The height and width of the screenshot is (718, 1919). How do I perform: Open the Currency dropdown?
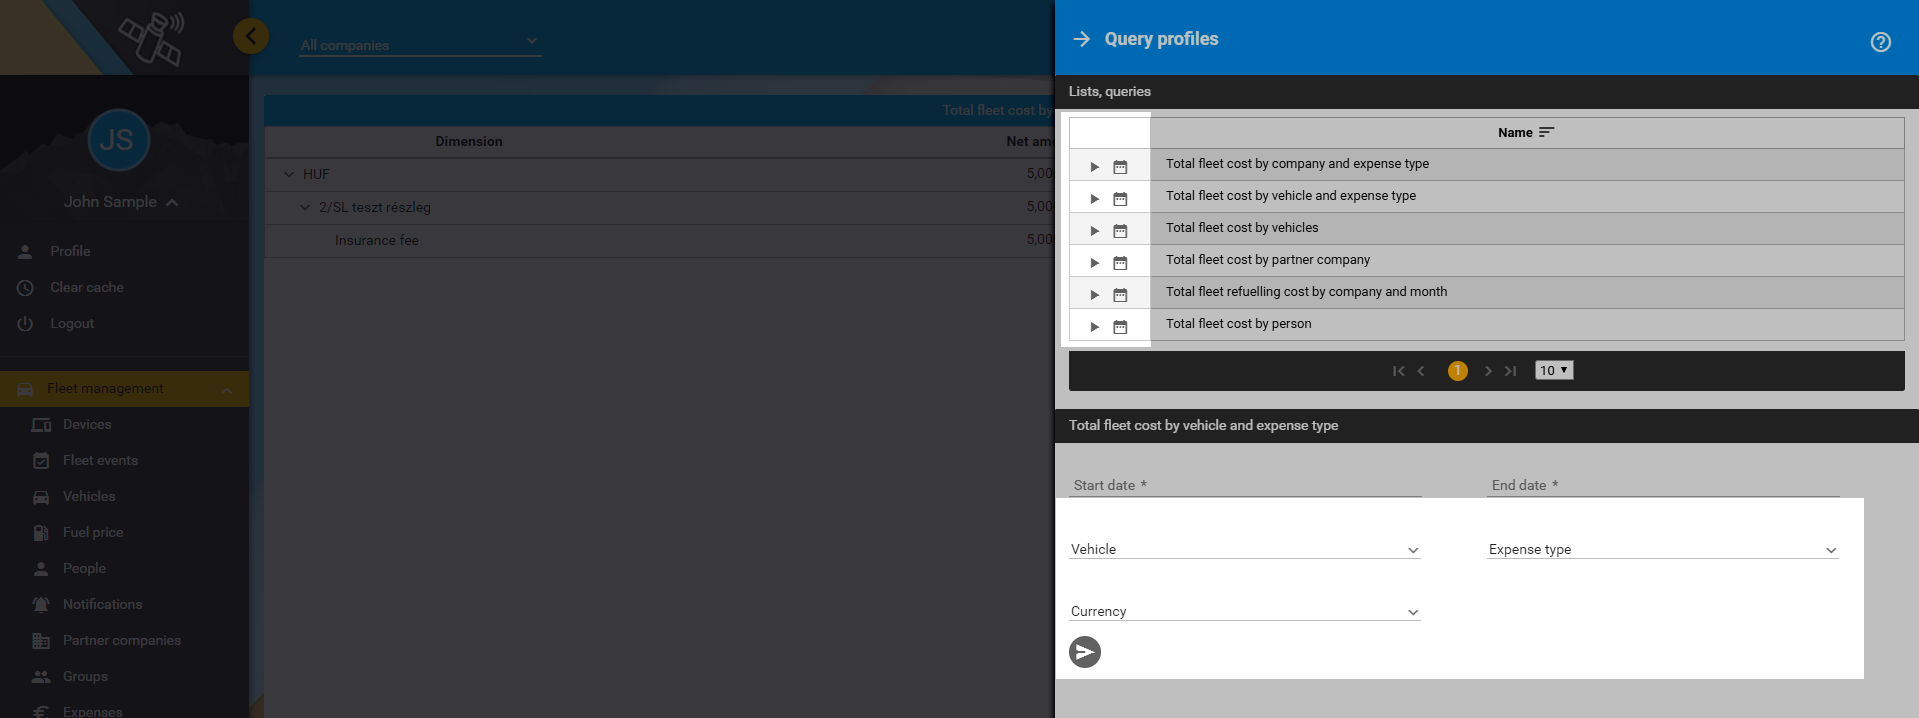pos(1244,612)
